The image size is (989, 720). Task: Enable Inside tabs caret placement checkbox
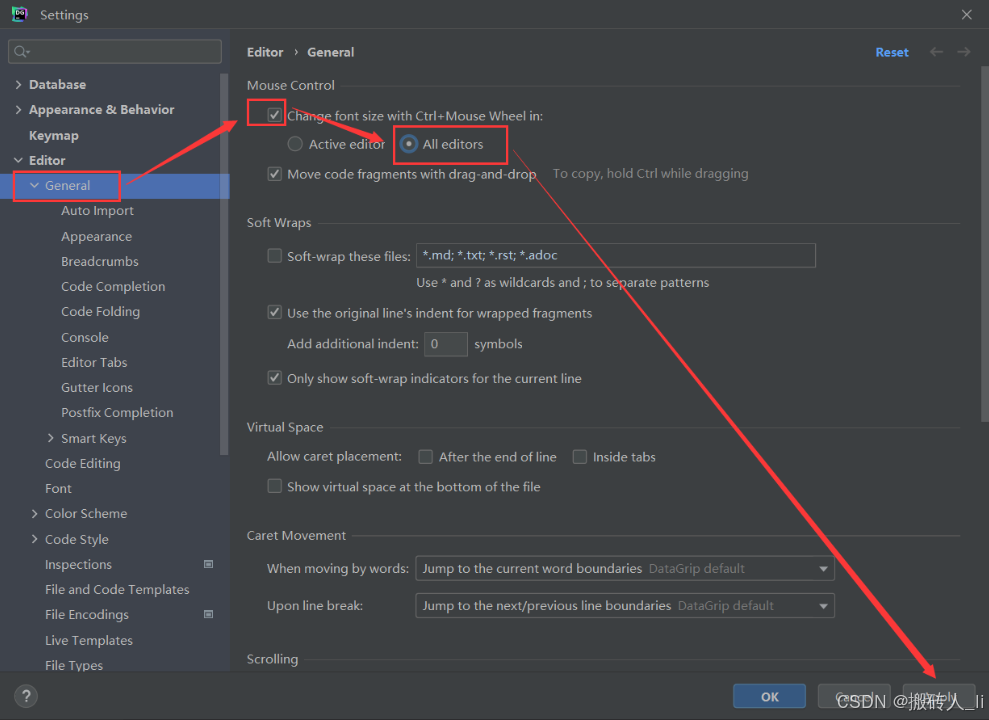(580, 456)
